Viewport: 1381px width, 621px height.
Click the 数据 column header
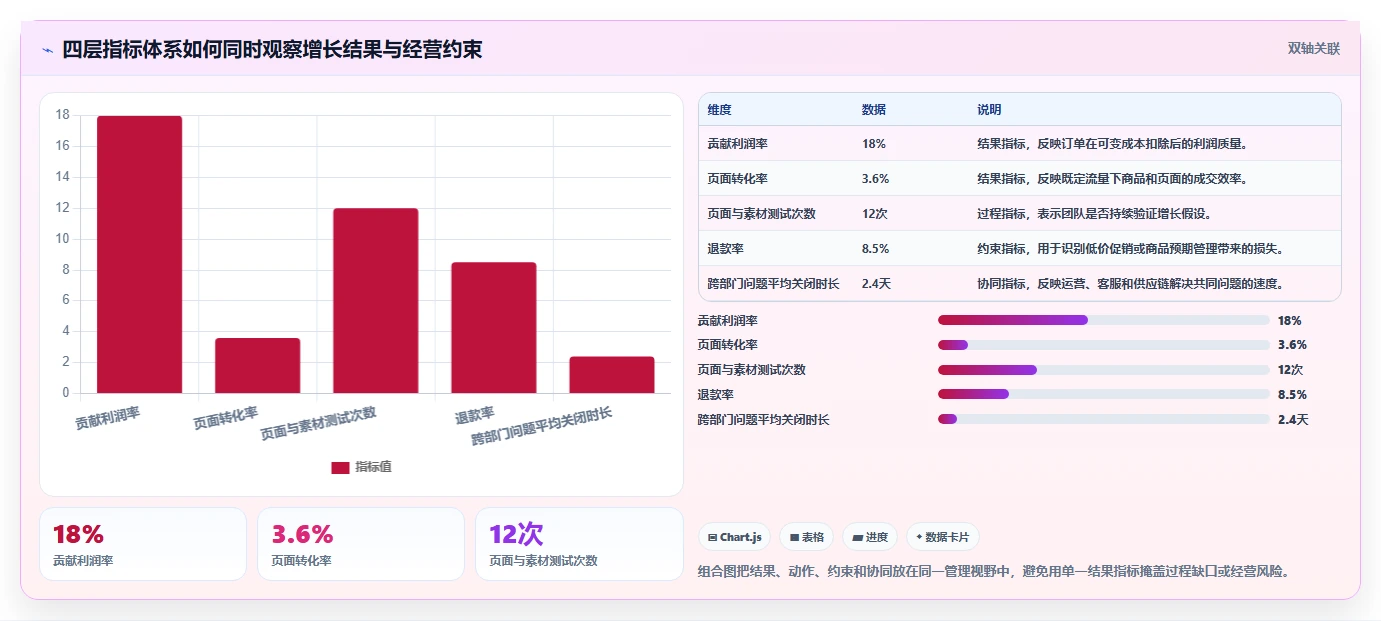(x=874, y=110)
